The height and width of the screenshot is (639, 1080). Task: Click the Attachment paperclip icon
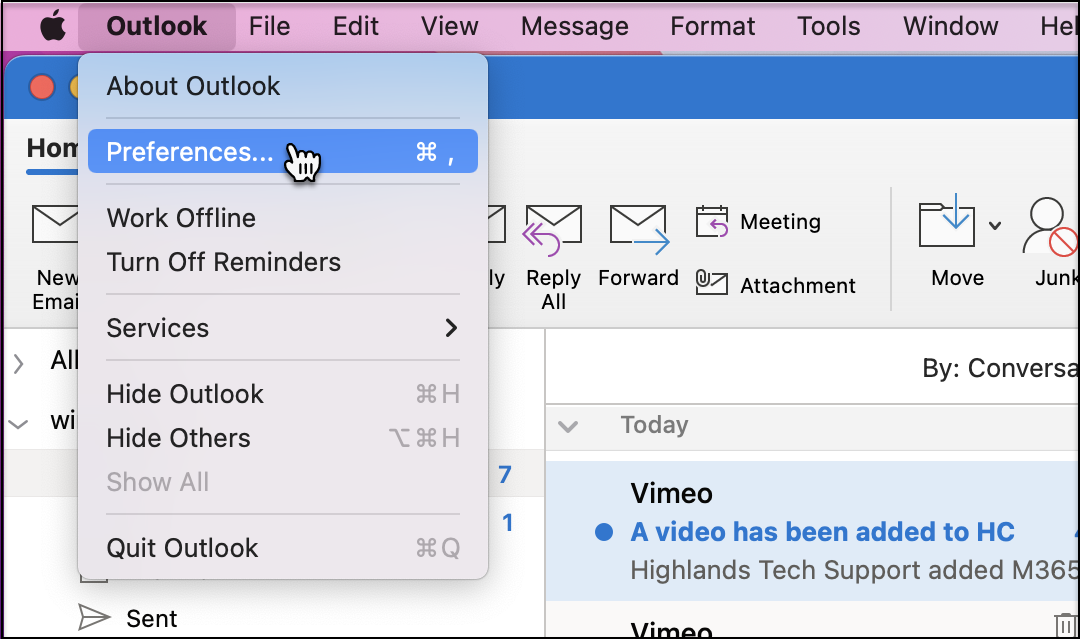712,285
